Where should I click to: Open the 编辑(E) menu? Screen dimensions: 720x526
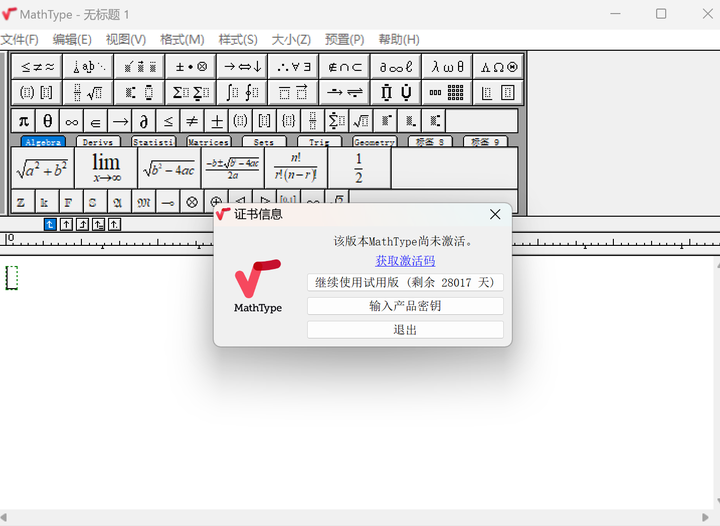(x=72, y=39)
